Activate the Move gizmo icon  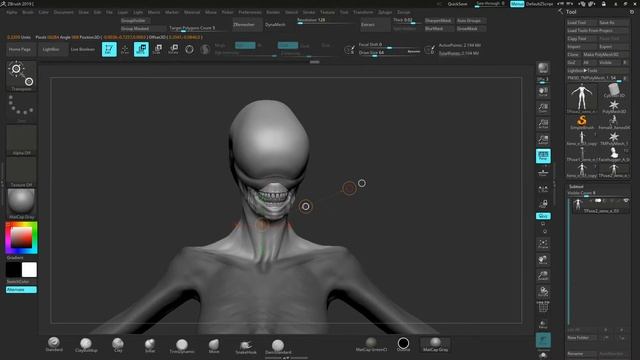(141, 49)
